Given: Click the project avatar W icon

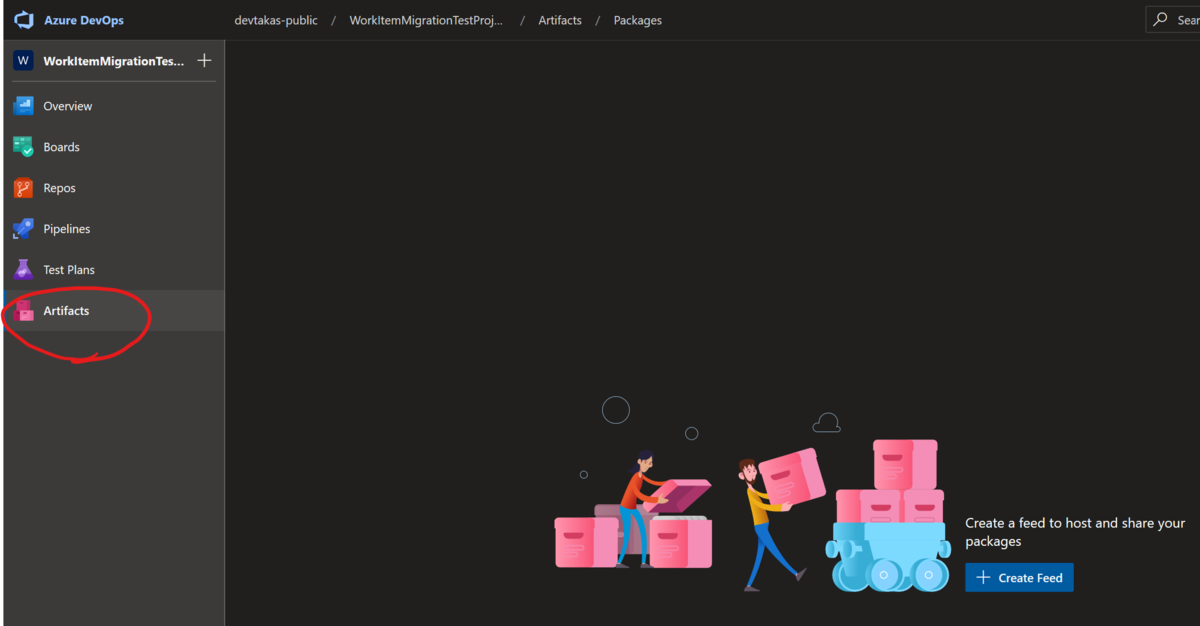Looking at the screenshot, I should tap(23, 61).
